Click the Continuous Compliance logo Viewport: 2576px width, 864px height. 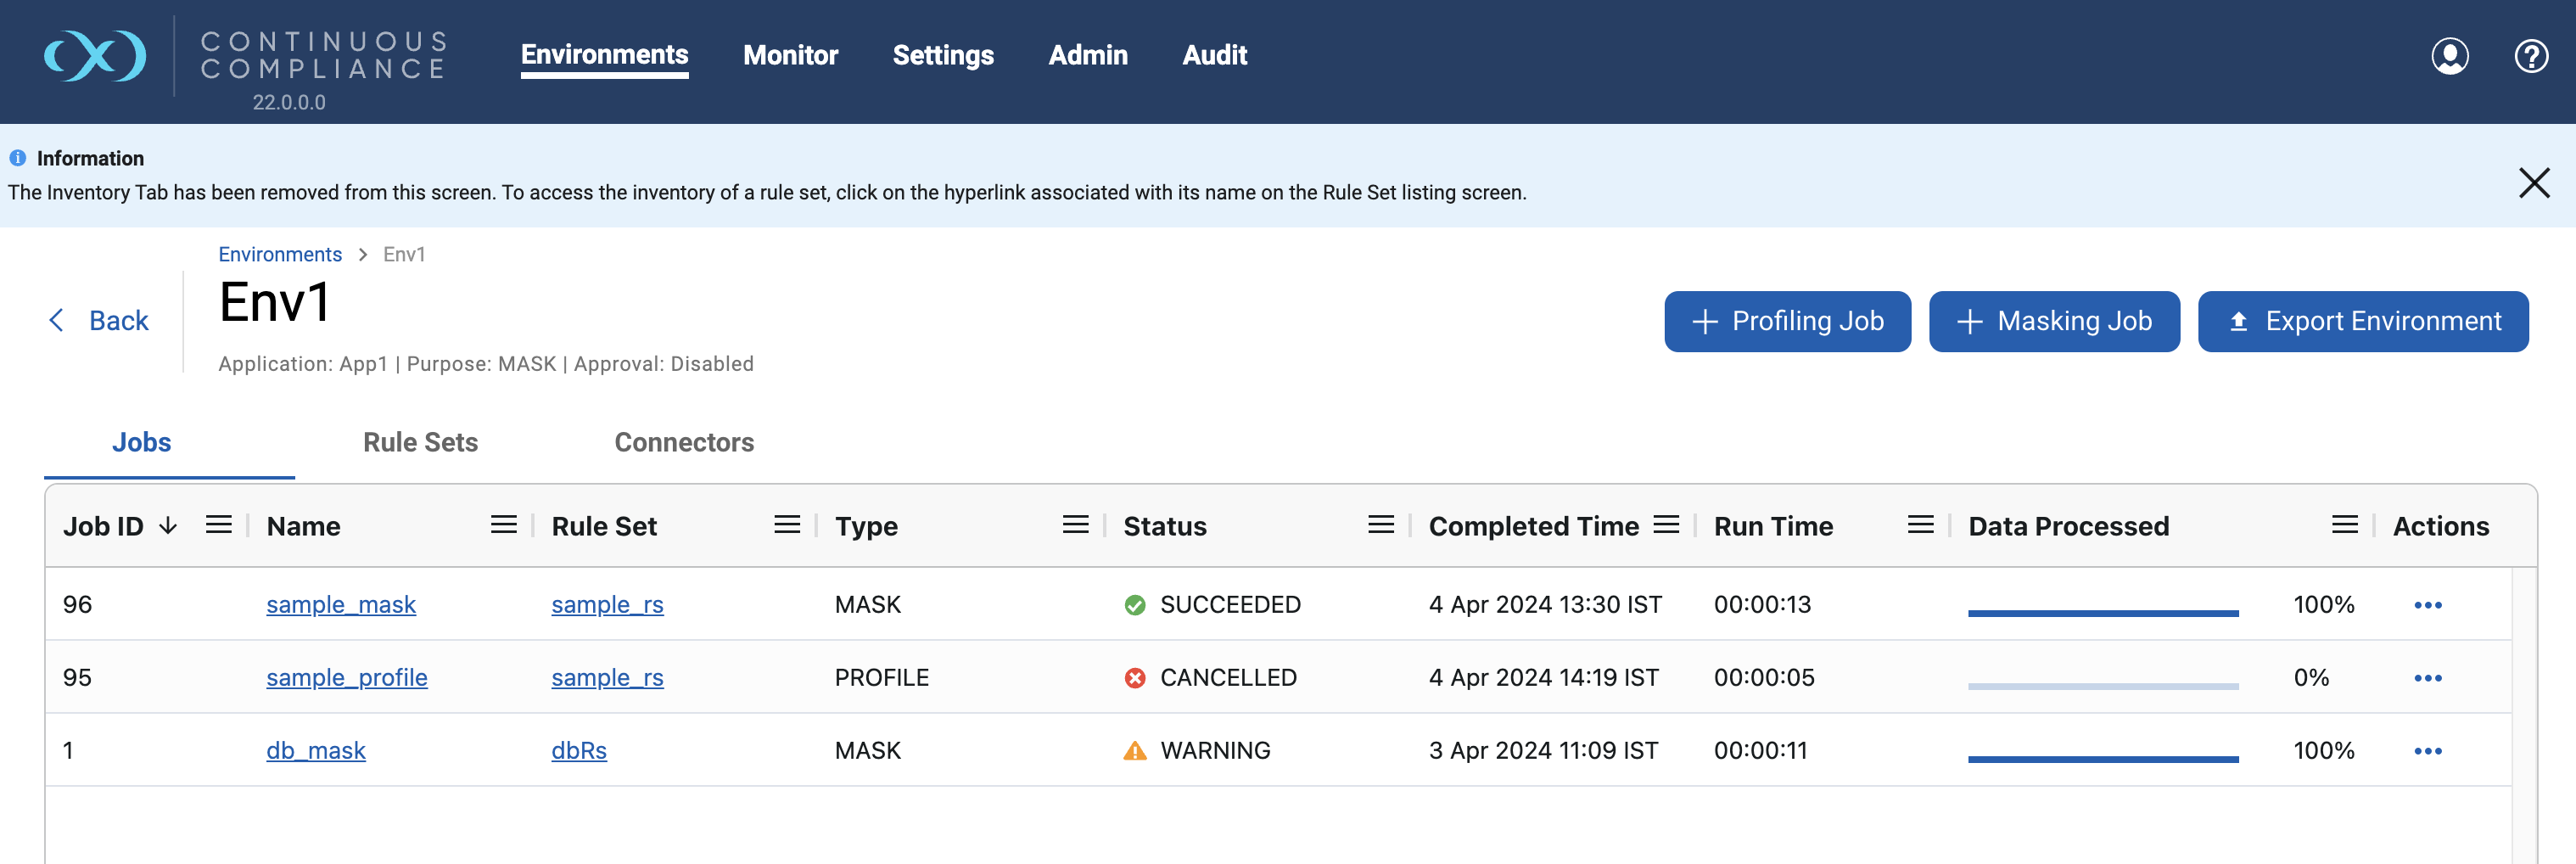coord(96,56)
